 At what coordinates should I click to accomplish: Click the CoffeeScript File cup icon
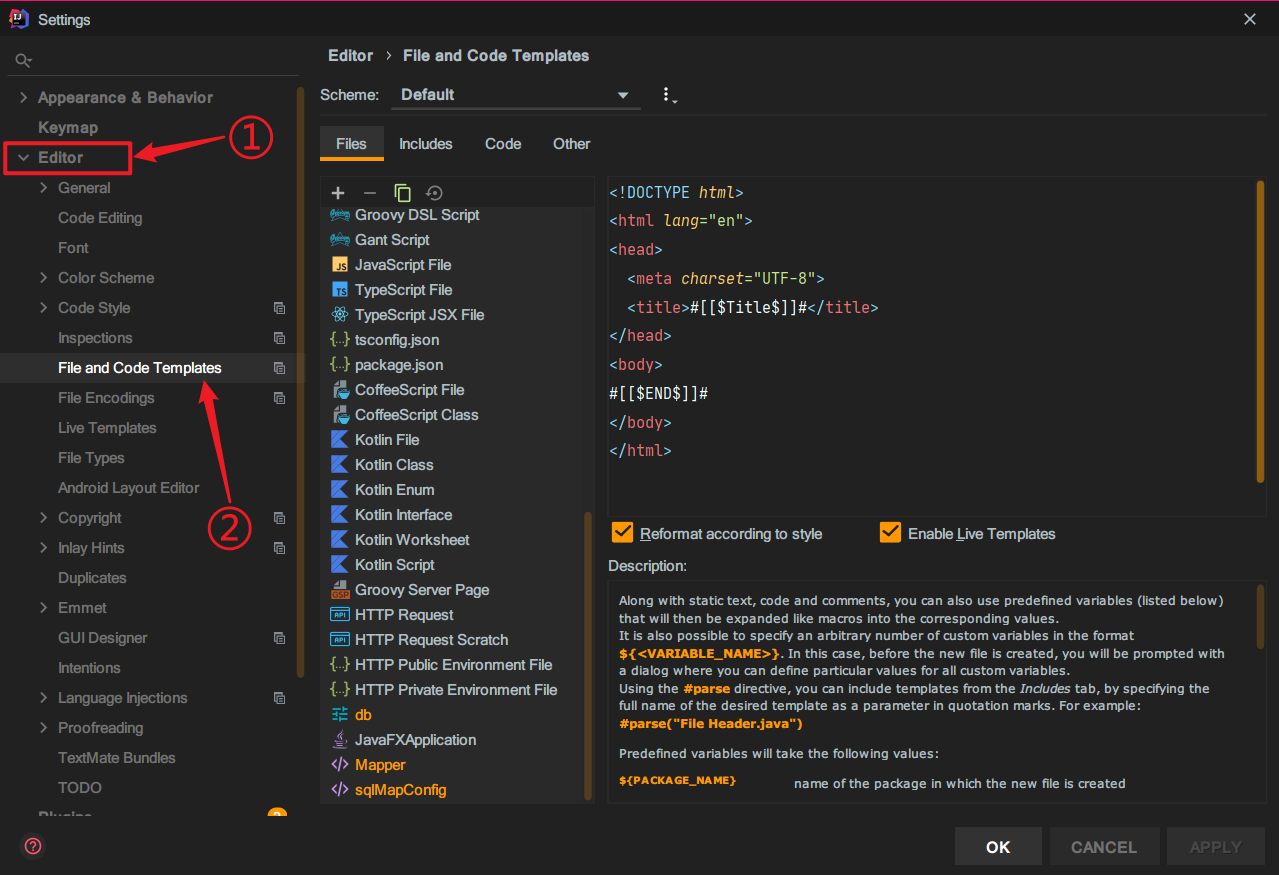pos(339,390)
